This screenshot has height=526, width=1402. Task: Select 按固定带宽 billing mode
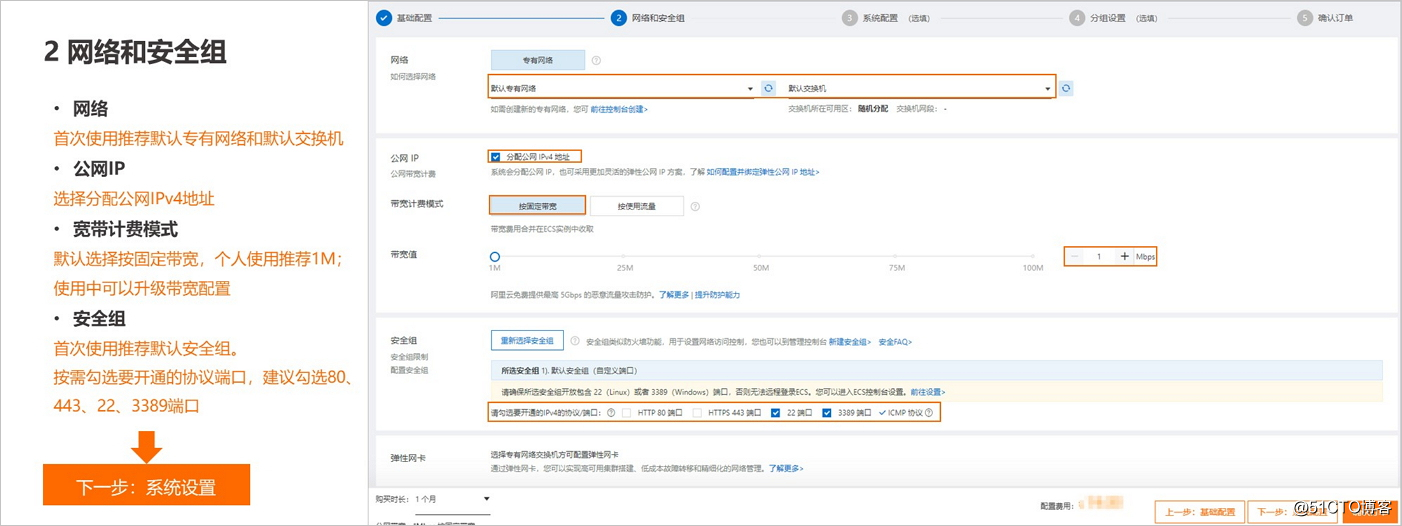click(537, 205)
